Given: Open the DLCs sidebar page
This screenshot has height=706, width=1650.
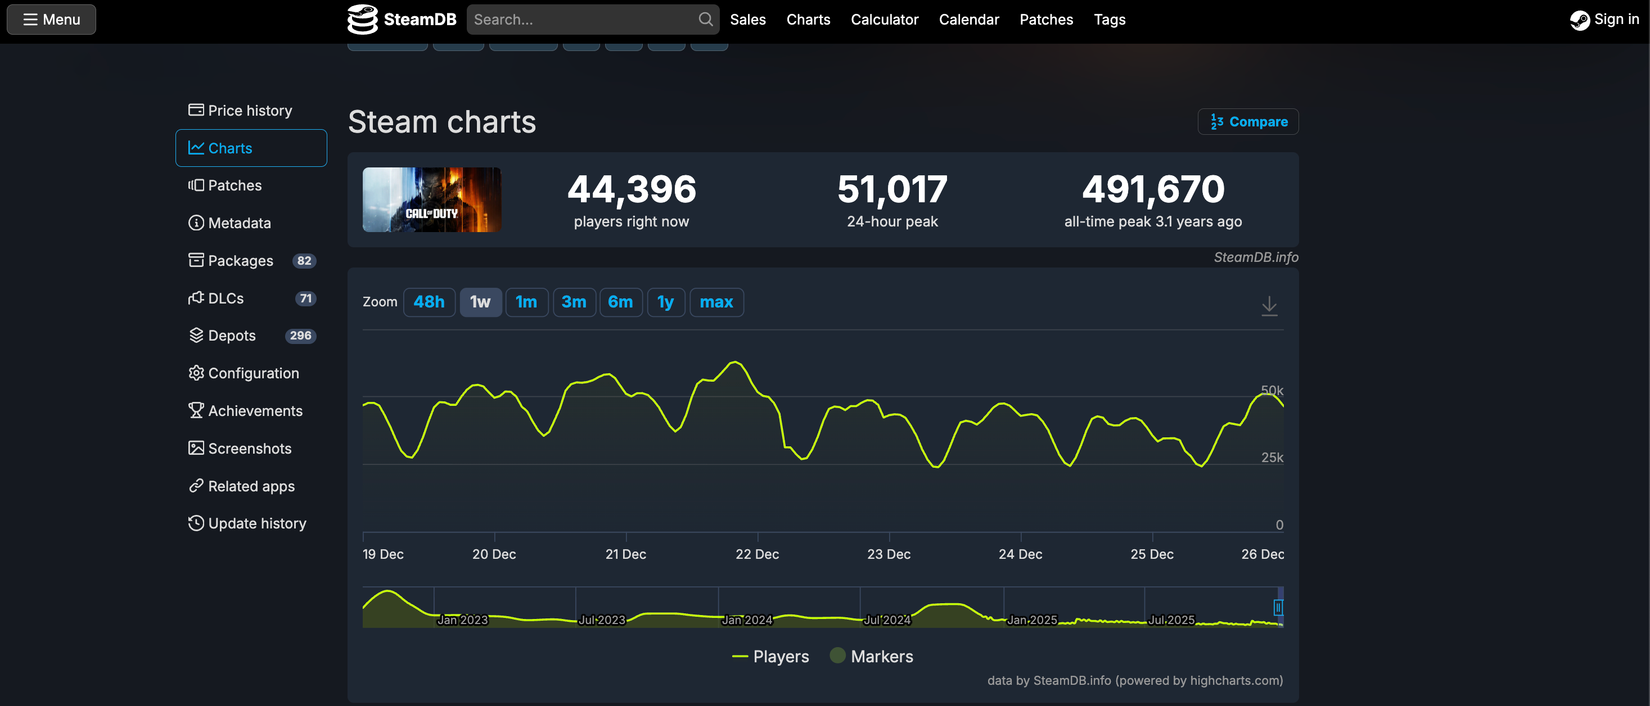Looking at the screenshot, I should [251, 298].
